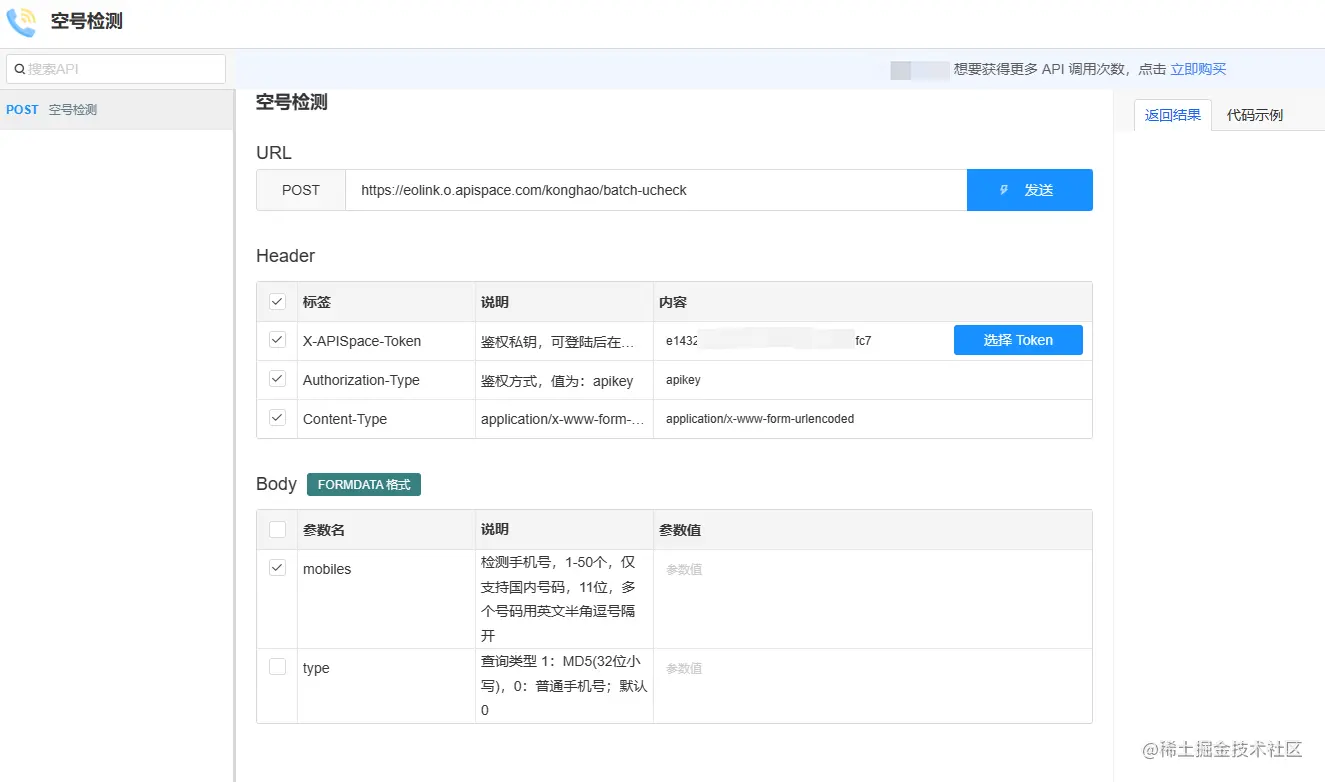Click the request URL input field

pyautogui.click(x=656, y=190)
